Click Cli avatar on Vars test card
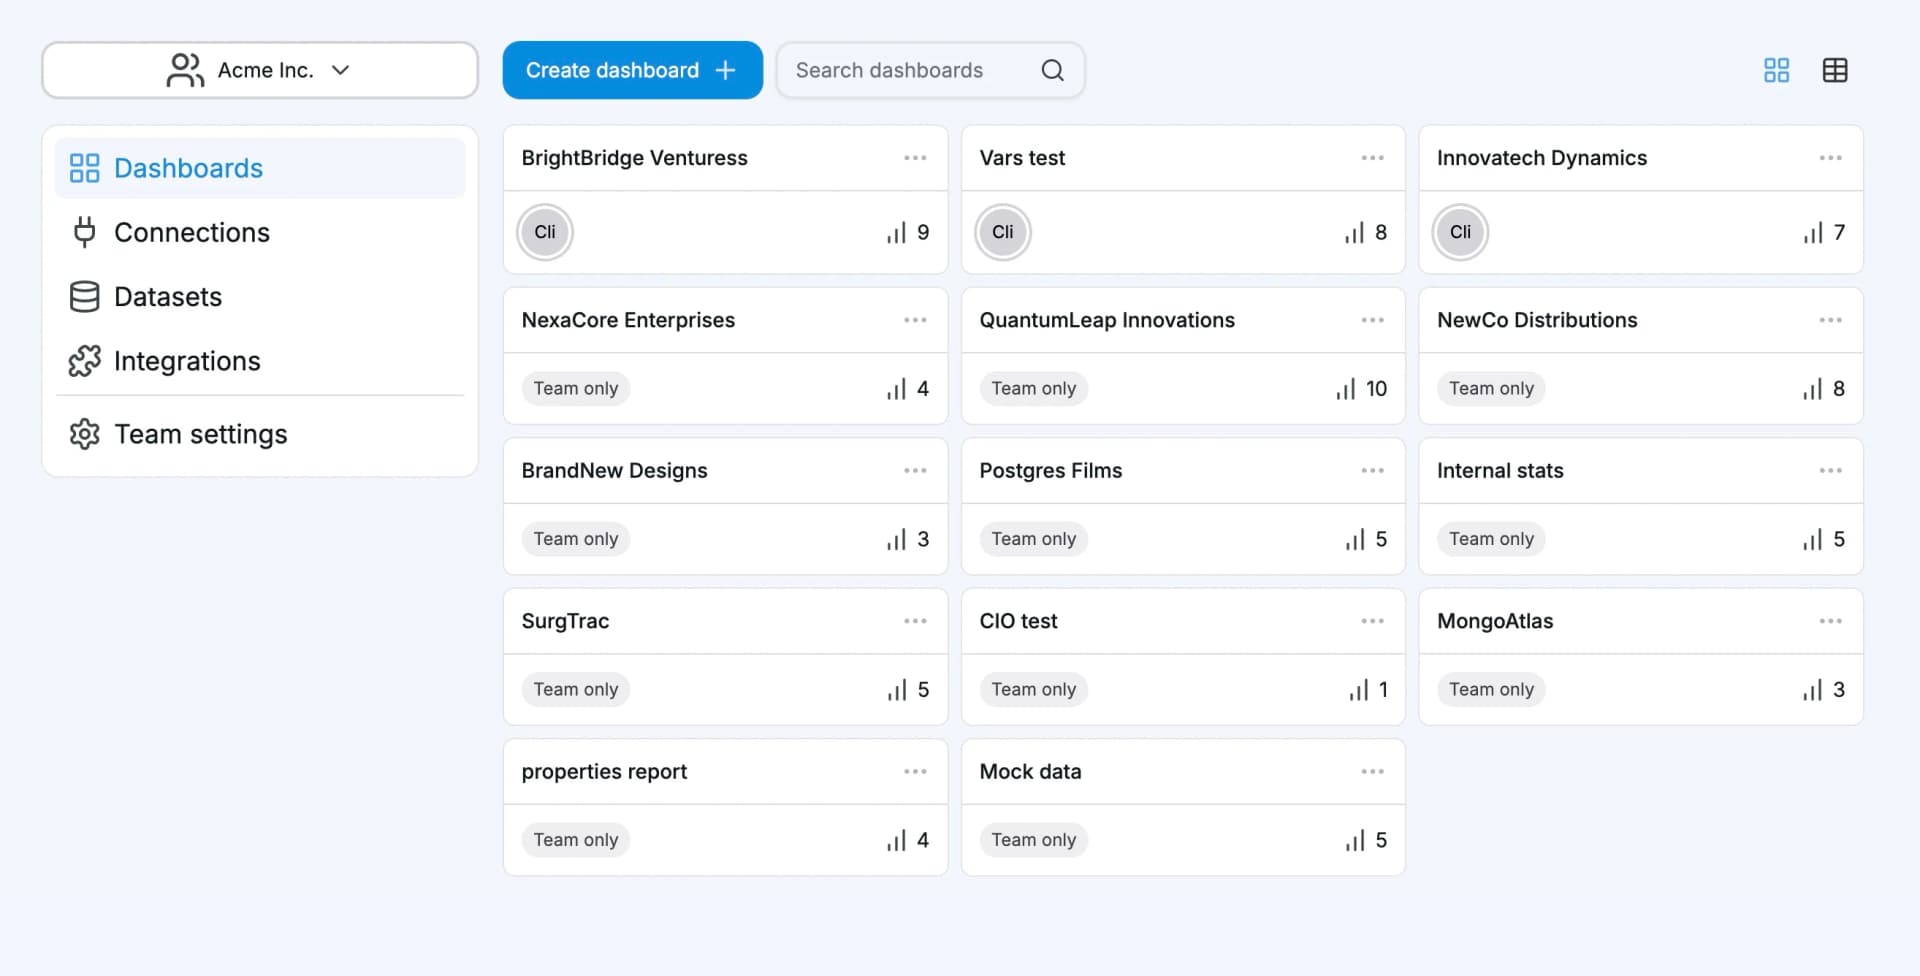Viewport: 1920px width, 976px height. 1003,232
